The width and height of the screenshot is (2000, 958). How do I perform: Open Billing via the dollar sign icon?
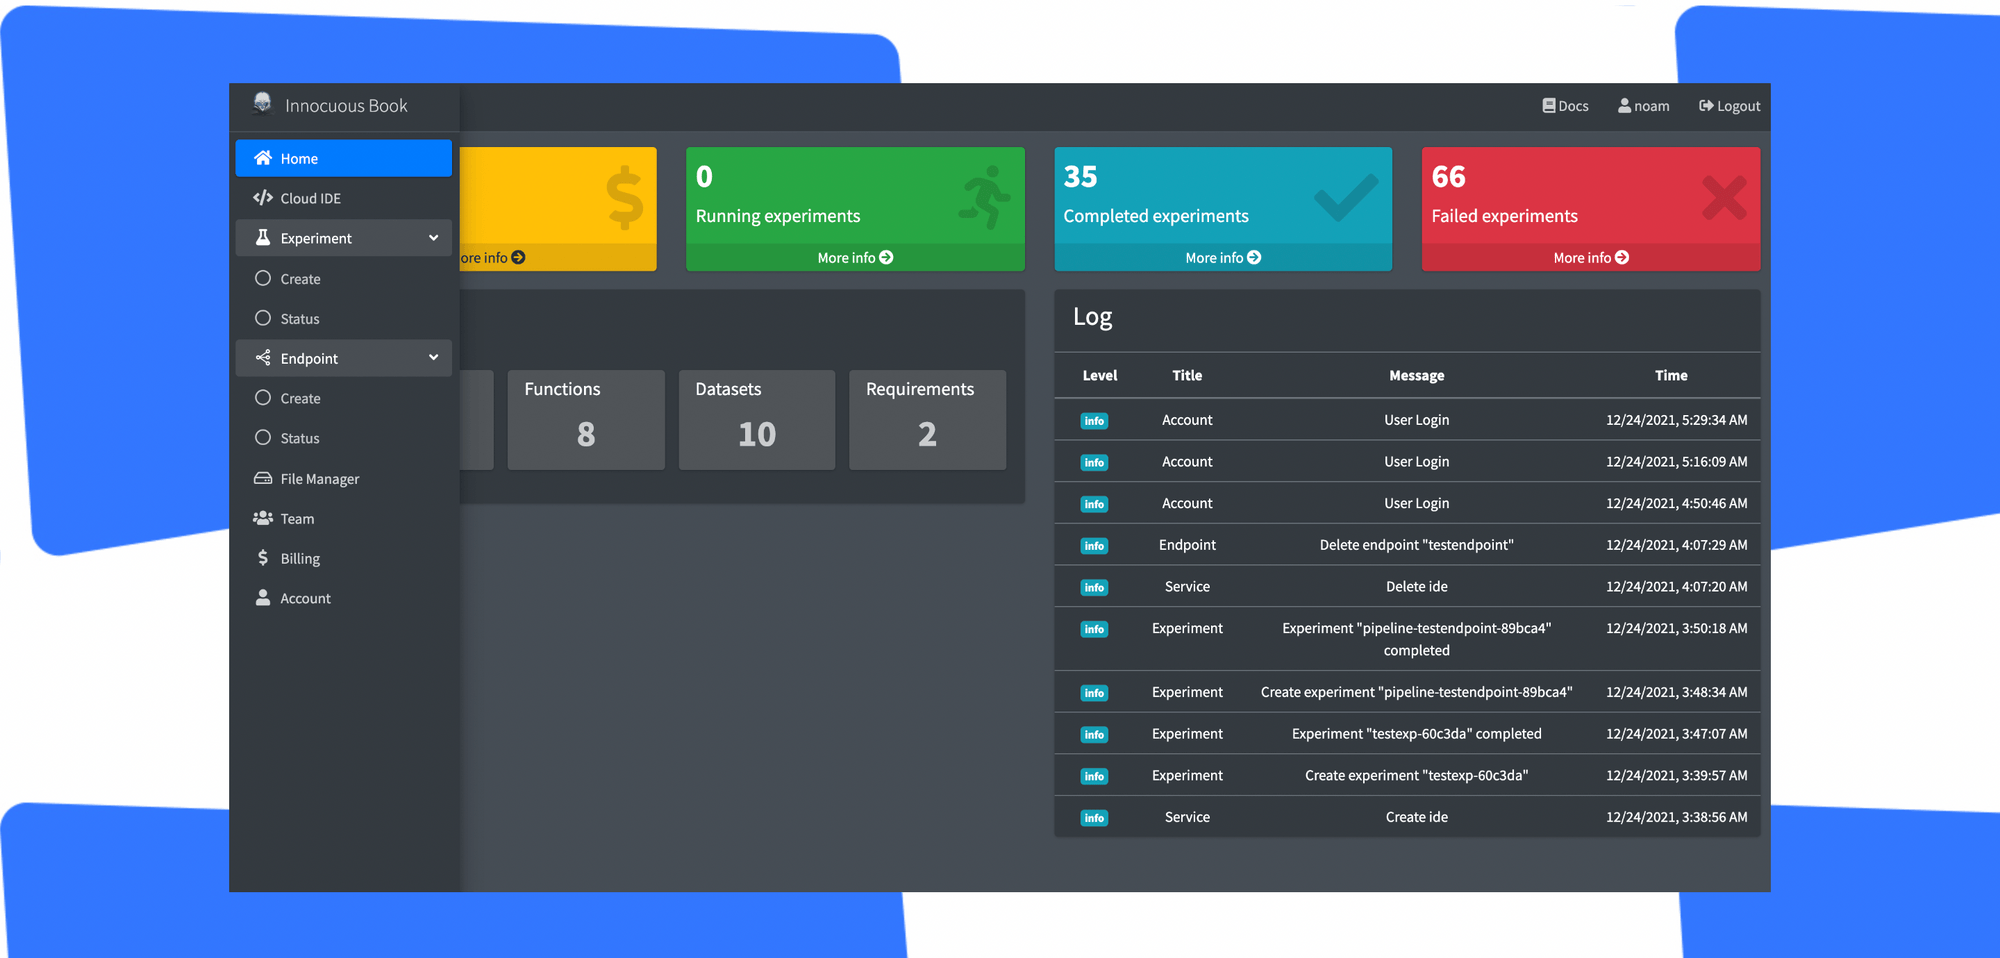click(x=262, y=558)
